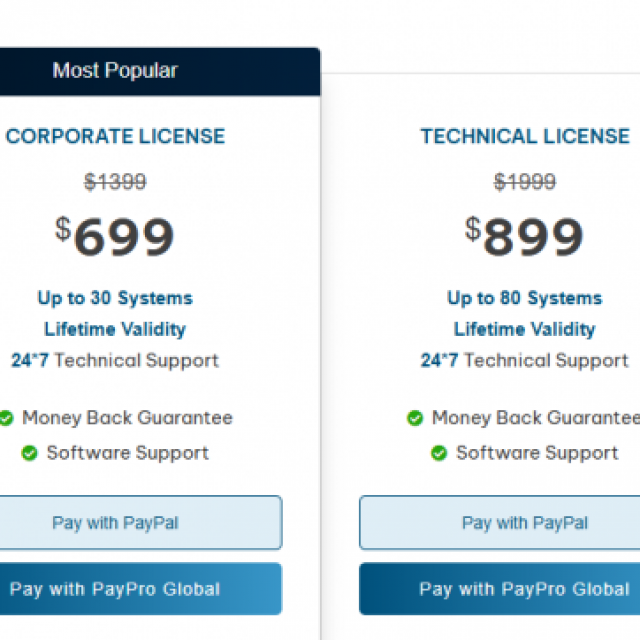640x640 pixels.
Task: Click the TECHNICAL LICENSE heading
Action: 525,136
